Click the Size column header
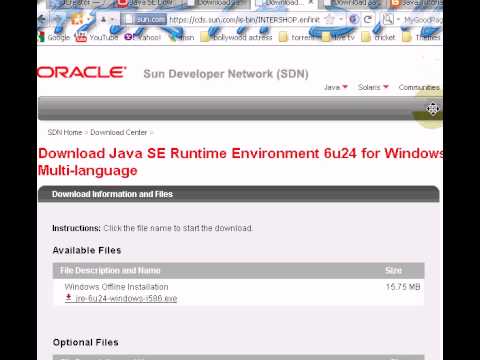480x360 pixels. pyautogui.click(x=394, y=270)
